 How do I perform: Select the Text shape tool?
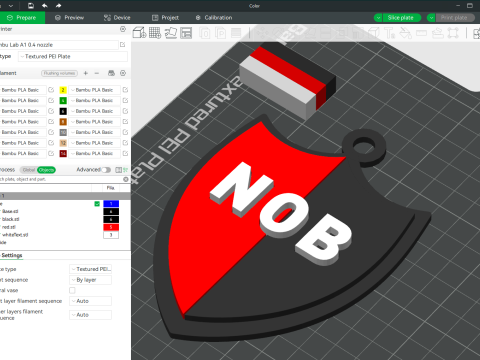[389, 33]
